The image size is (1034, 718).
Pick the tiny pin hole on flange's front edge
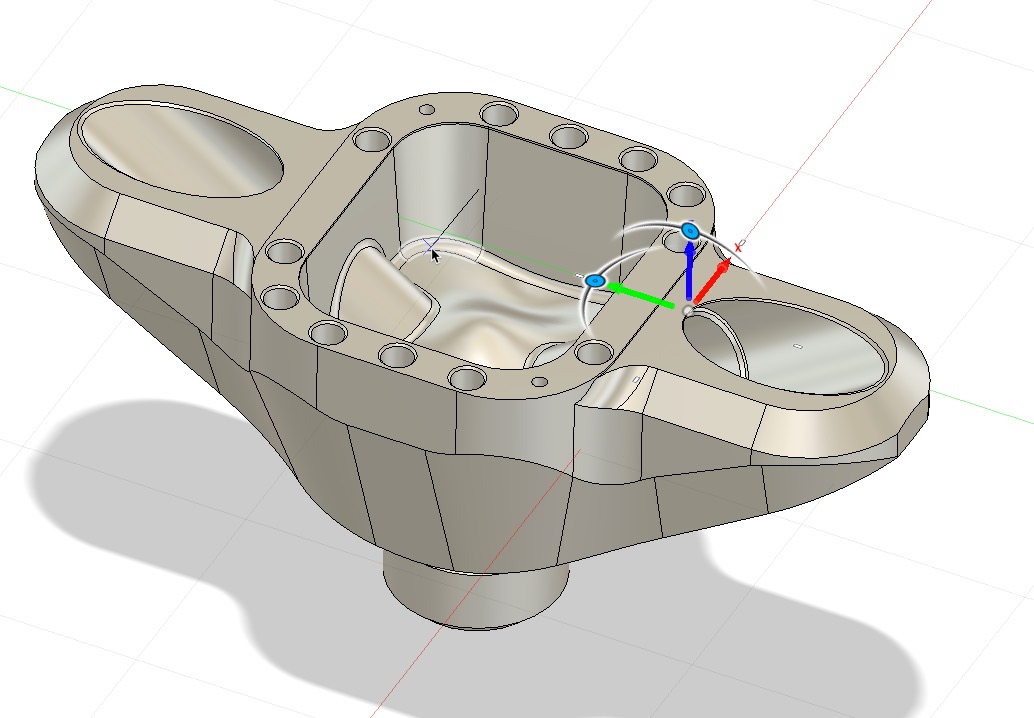(539, 381)
